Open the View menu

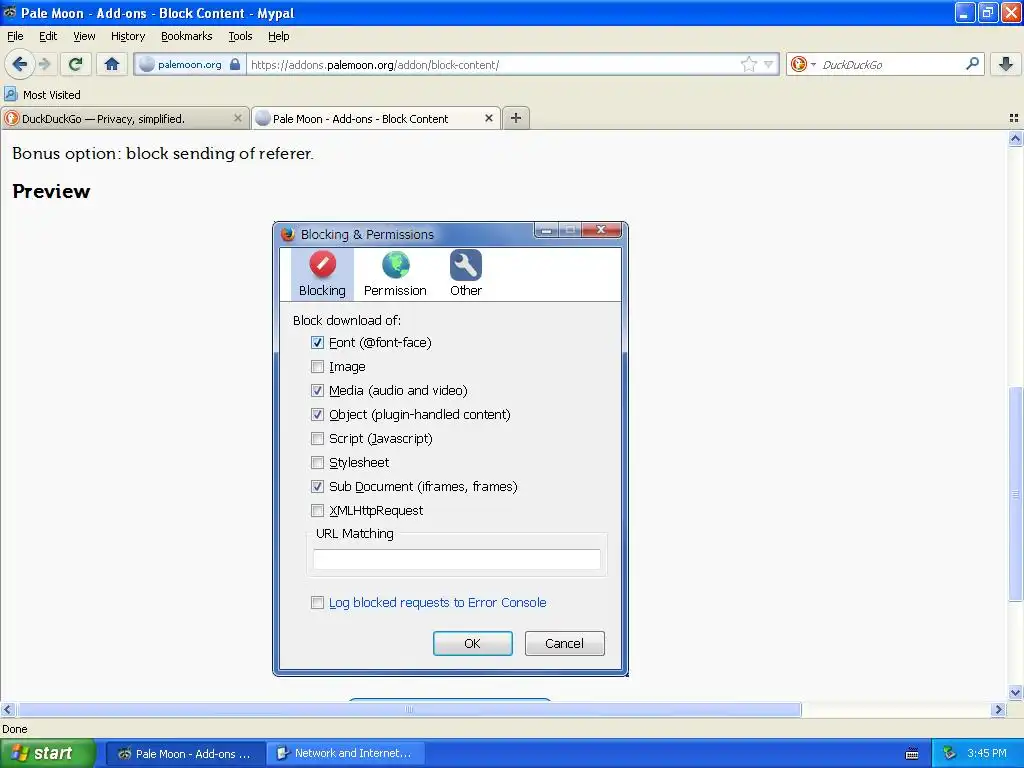tap(84, 36)
